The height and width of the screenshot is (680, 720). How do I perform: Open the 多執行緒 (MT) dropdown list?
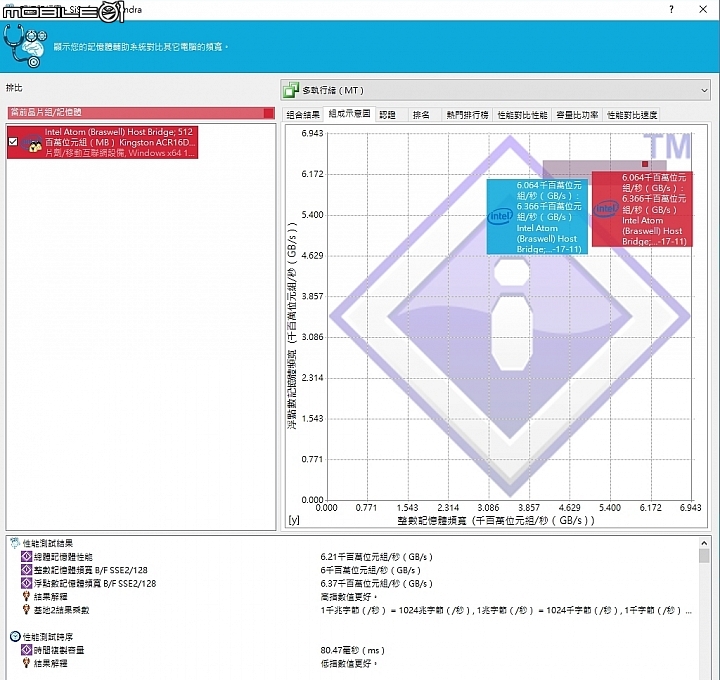(495, 90)
